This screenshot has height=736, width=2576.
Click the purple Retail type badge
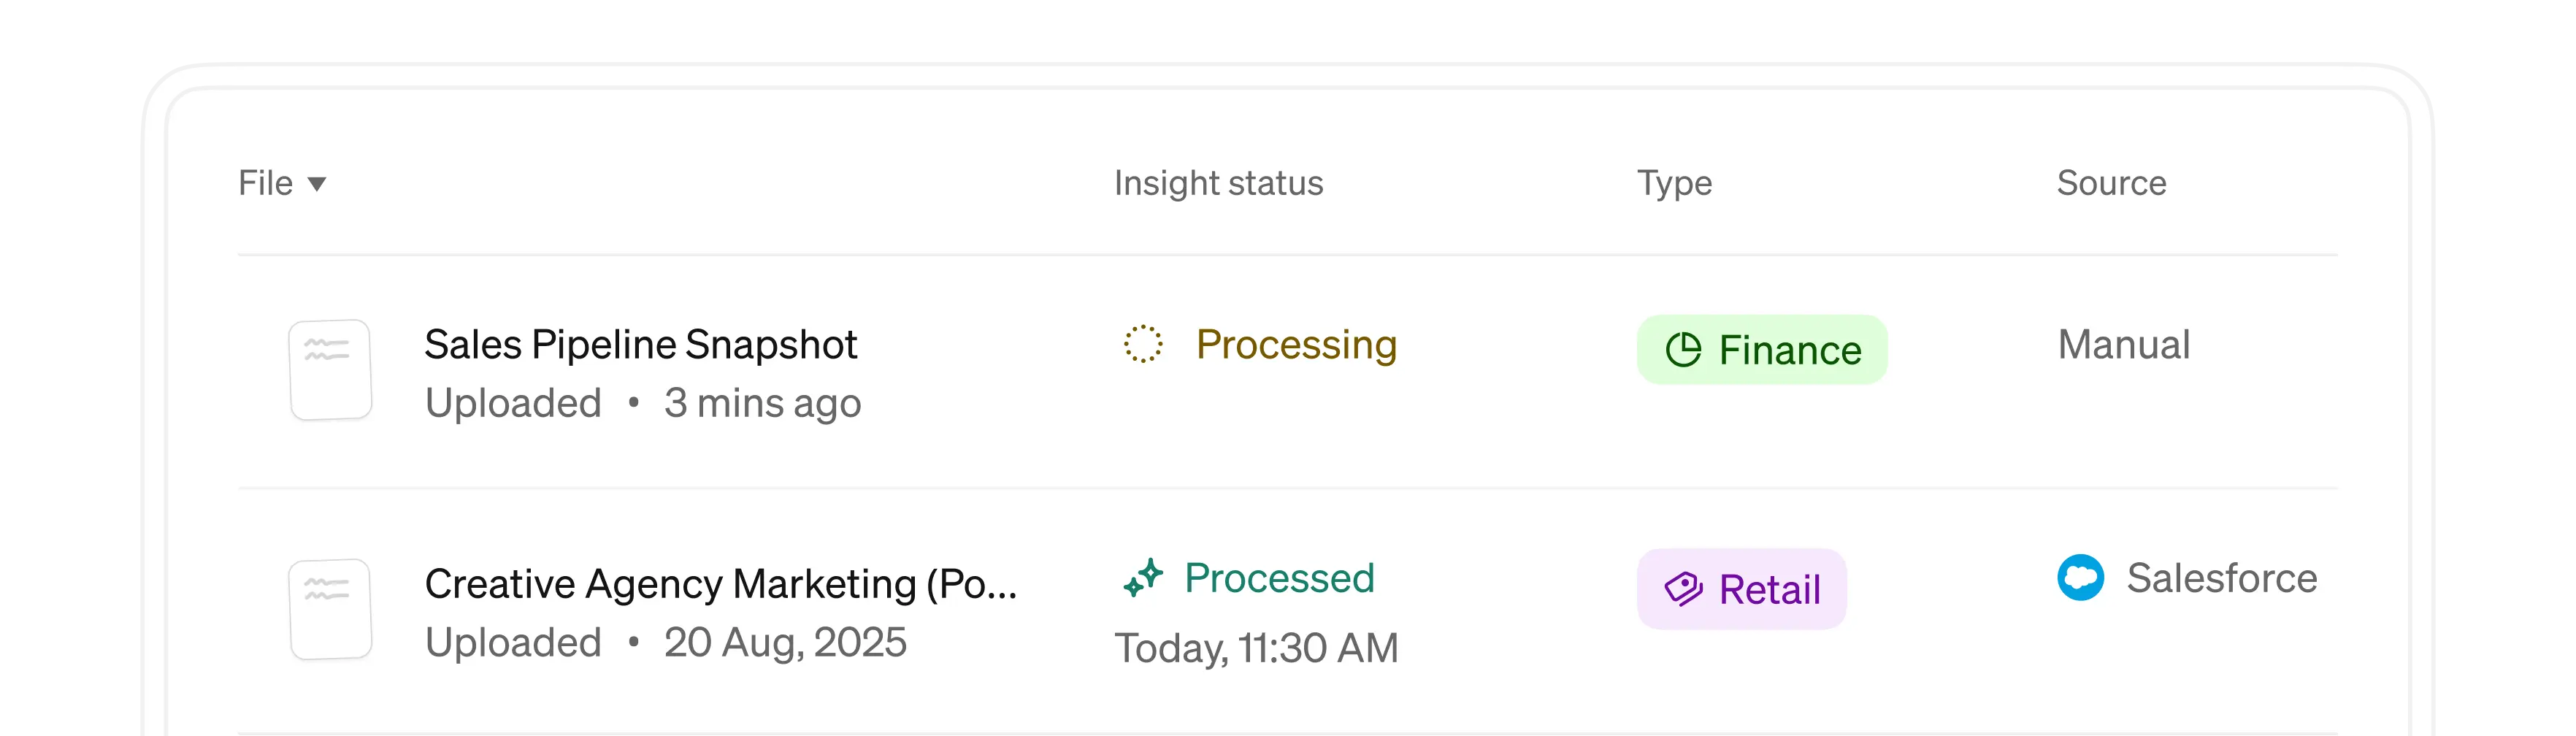coord(1741,589)
